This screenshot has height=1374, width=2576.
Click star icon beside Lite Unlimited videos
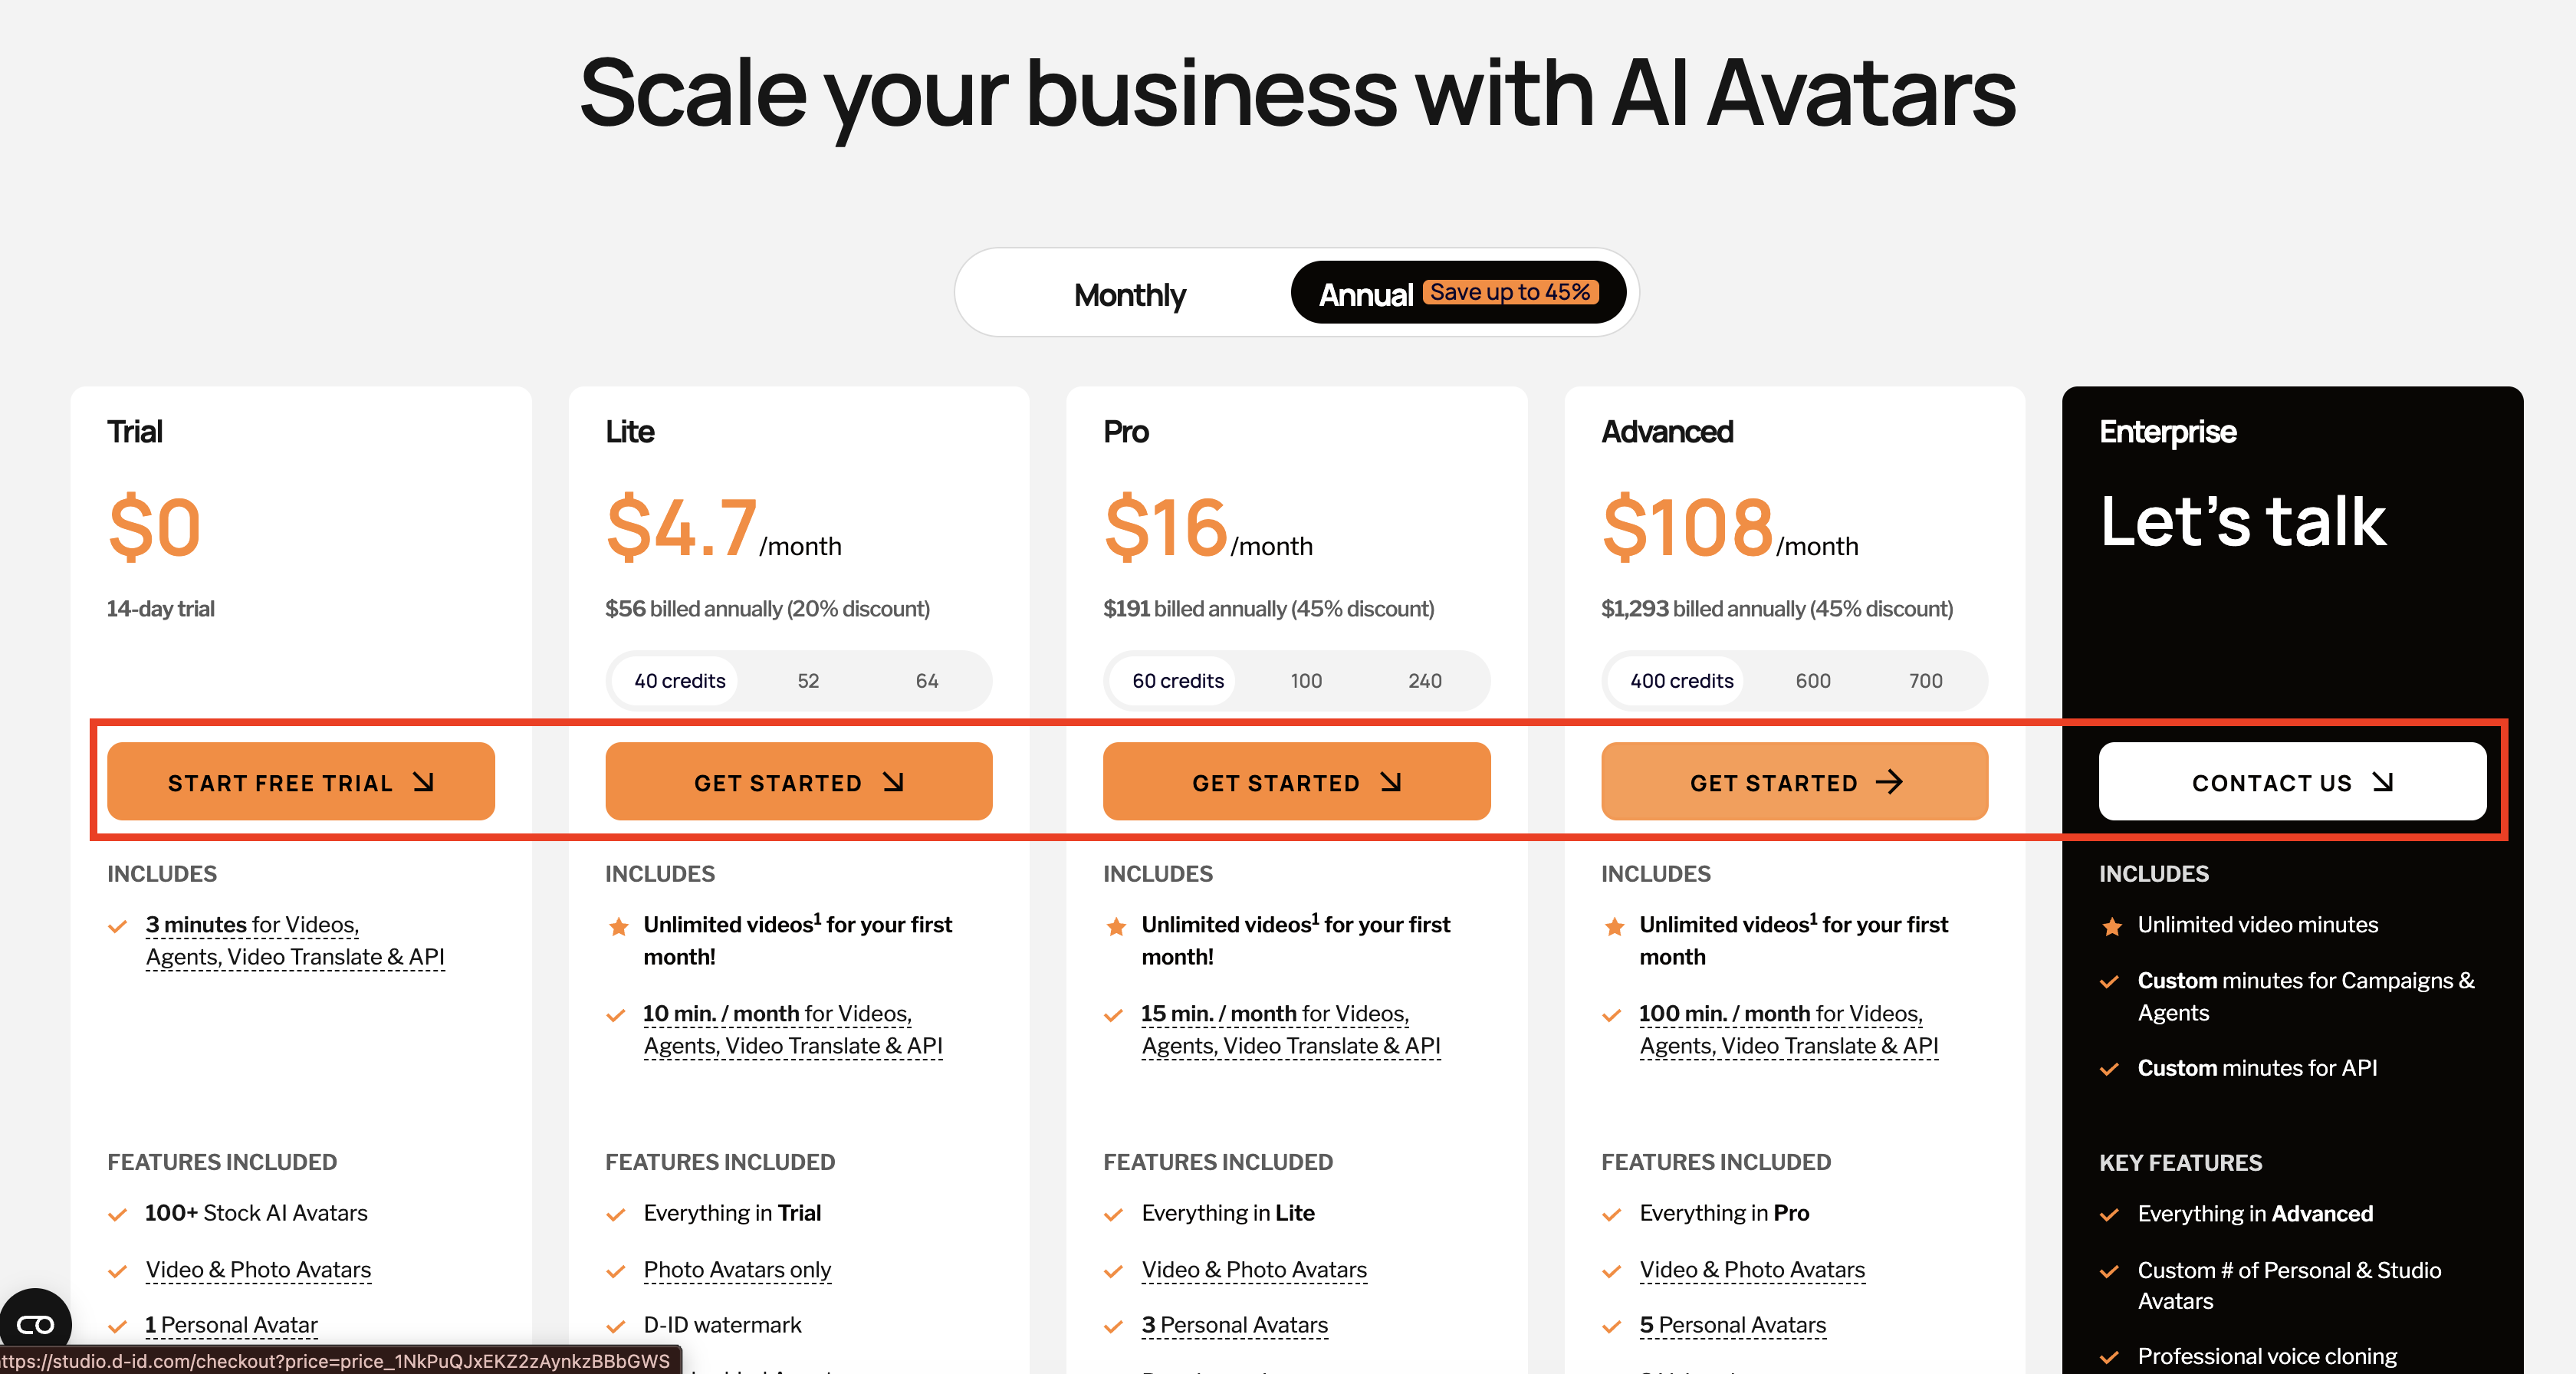click(x=619, y=926)
